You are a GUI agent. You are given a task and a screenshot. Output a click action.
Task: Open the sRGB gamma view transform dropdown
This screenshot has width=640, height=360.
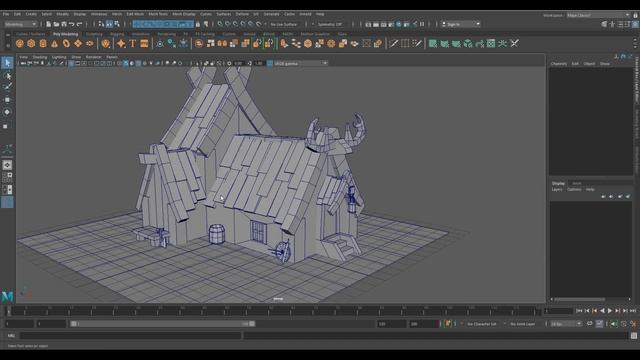click(x=301, y=63)
